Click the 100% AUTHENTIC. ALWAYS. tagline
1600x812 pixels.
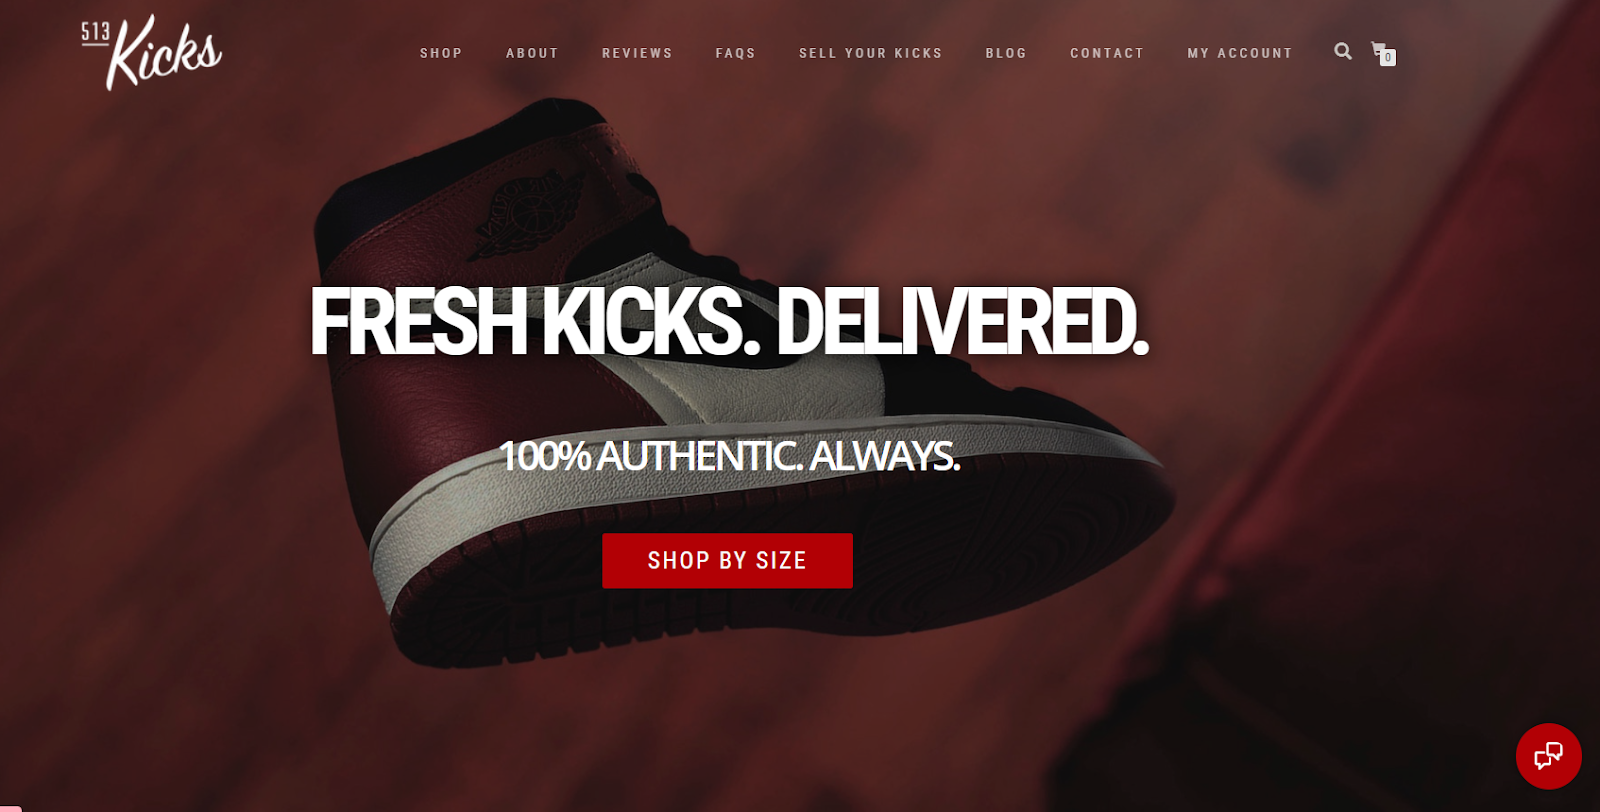(x=729, y=456)
